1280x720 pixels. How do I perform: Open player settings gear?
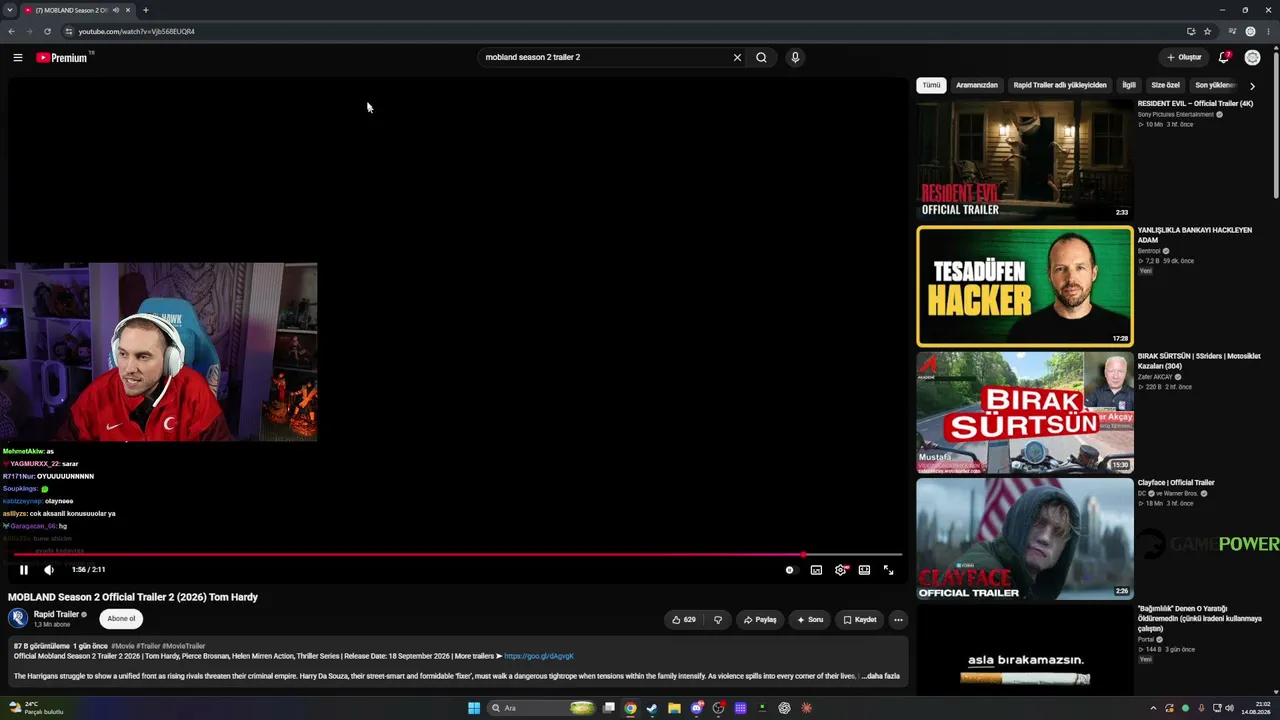(x=840, y=570)
